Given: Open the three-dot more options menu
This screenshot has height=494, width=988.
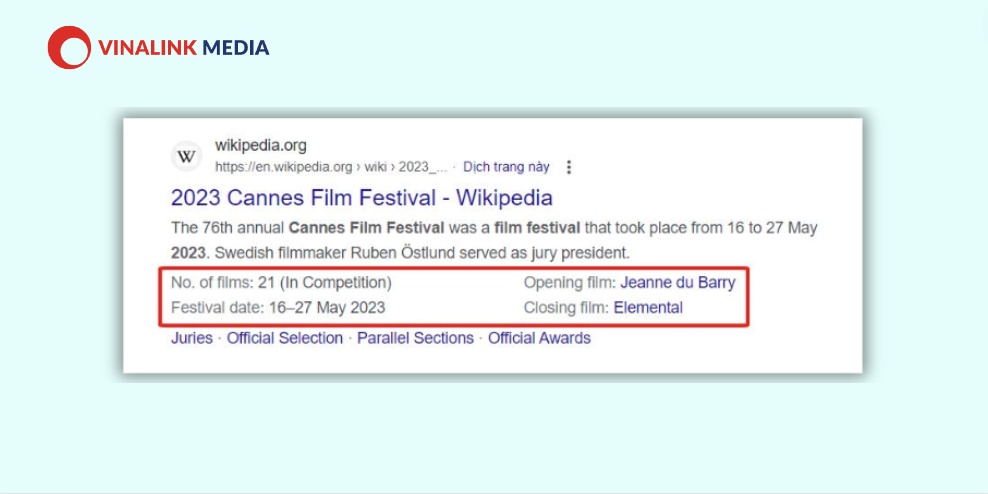Looking at the screenshot, I should coord(569,167).
